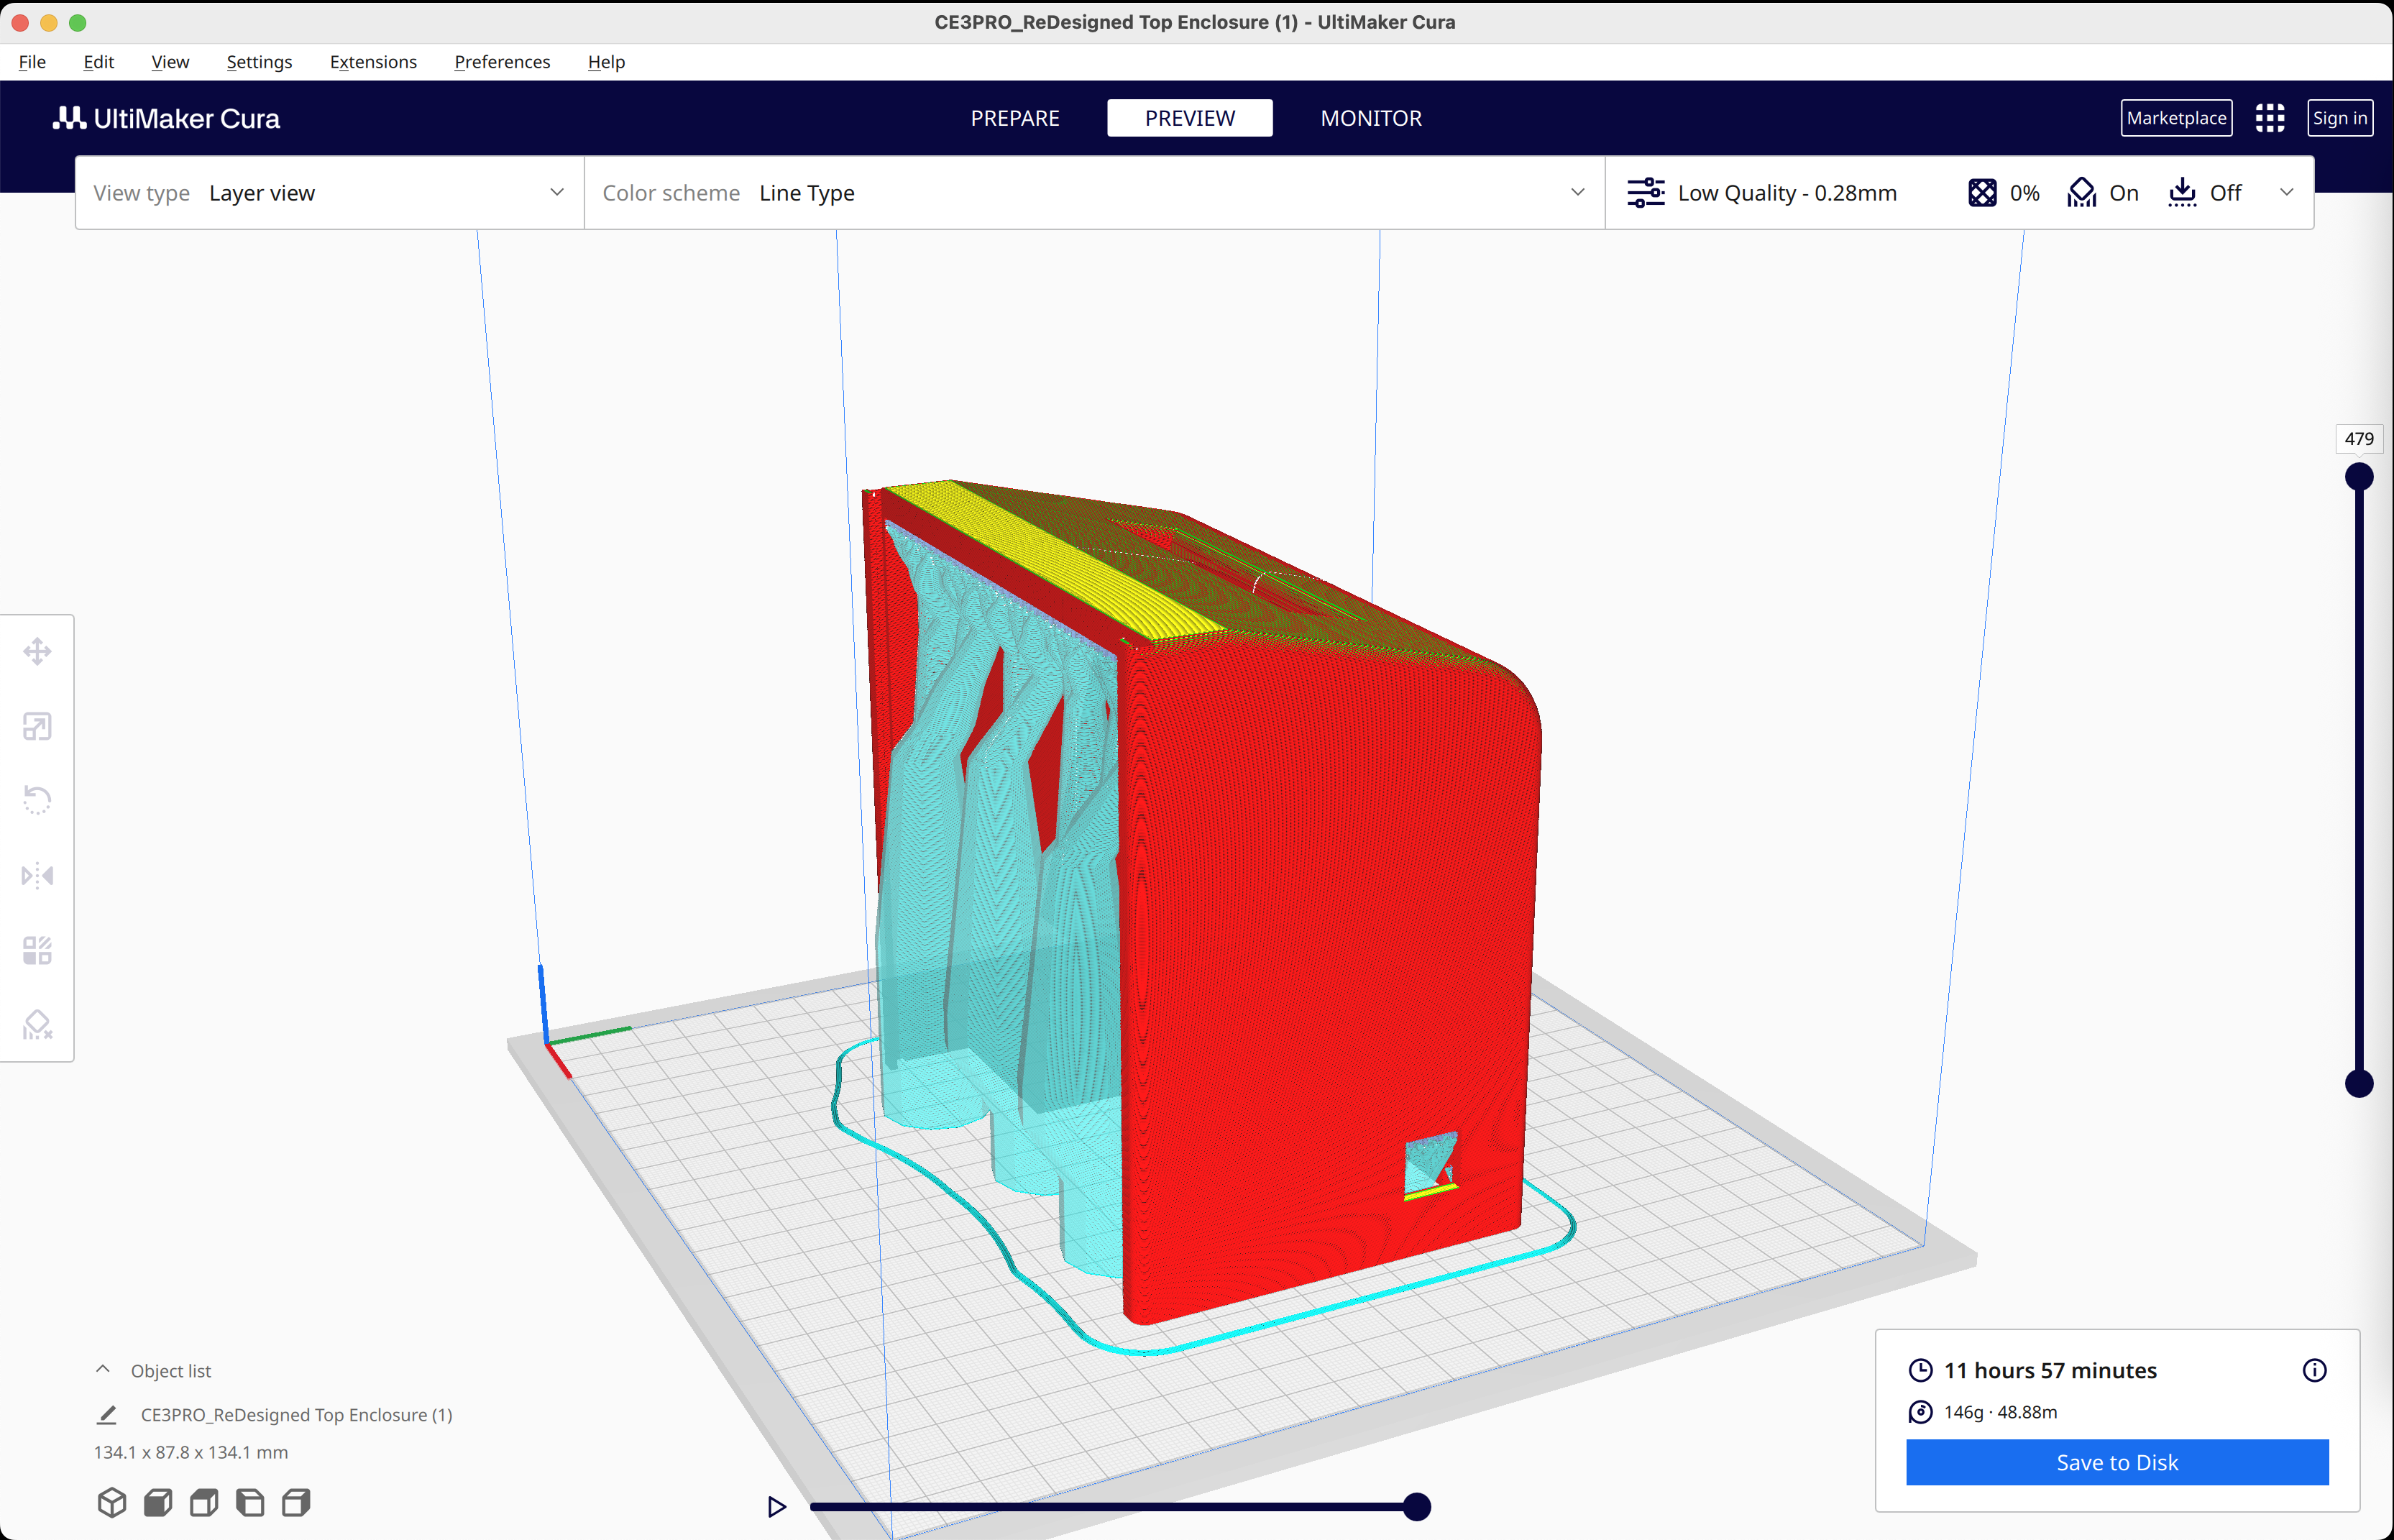Switch to the PREVIEW stage
Image resolution: width=2394 pixels, height=1540 pixels.
click(1190, 118)
